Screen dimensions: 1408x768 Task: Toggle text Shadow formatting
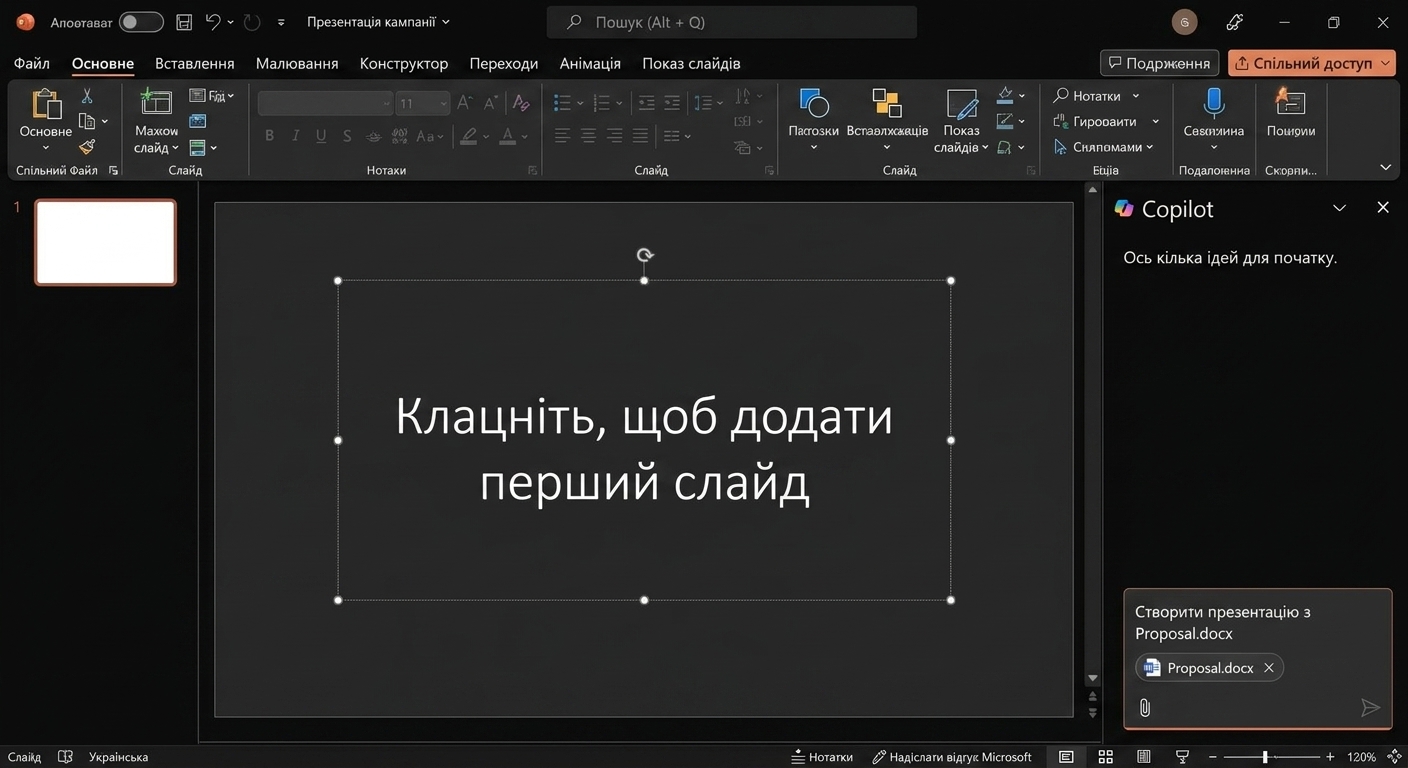[x=347, y=136]
